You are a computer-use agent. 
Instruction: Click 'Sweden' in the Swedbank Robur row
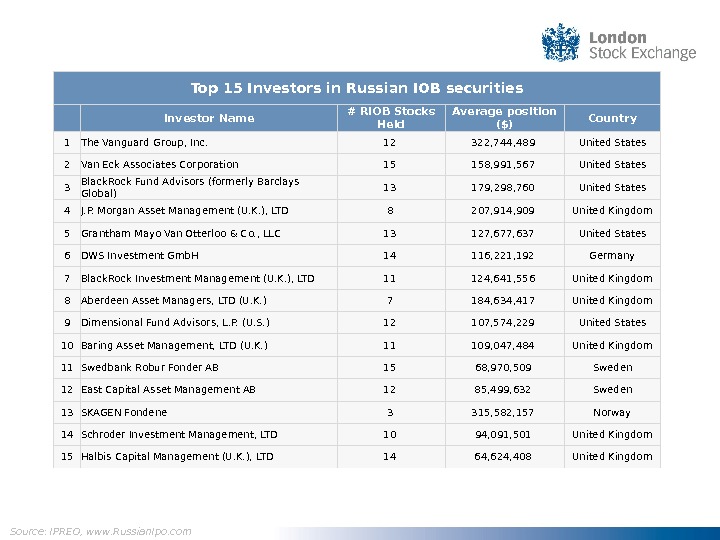(613, 367)
